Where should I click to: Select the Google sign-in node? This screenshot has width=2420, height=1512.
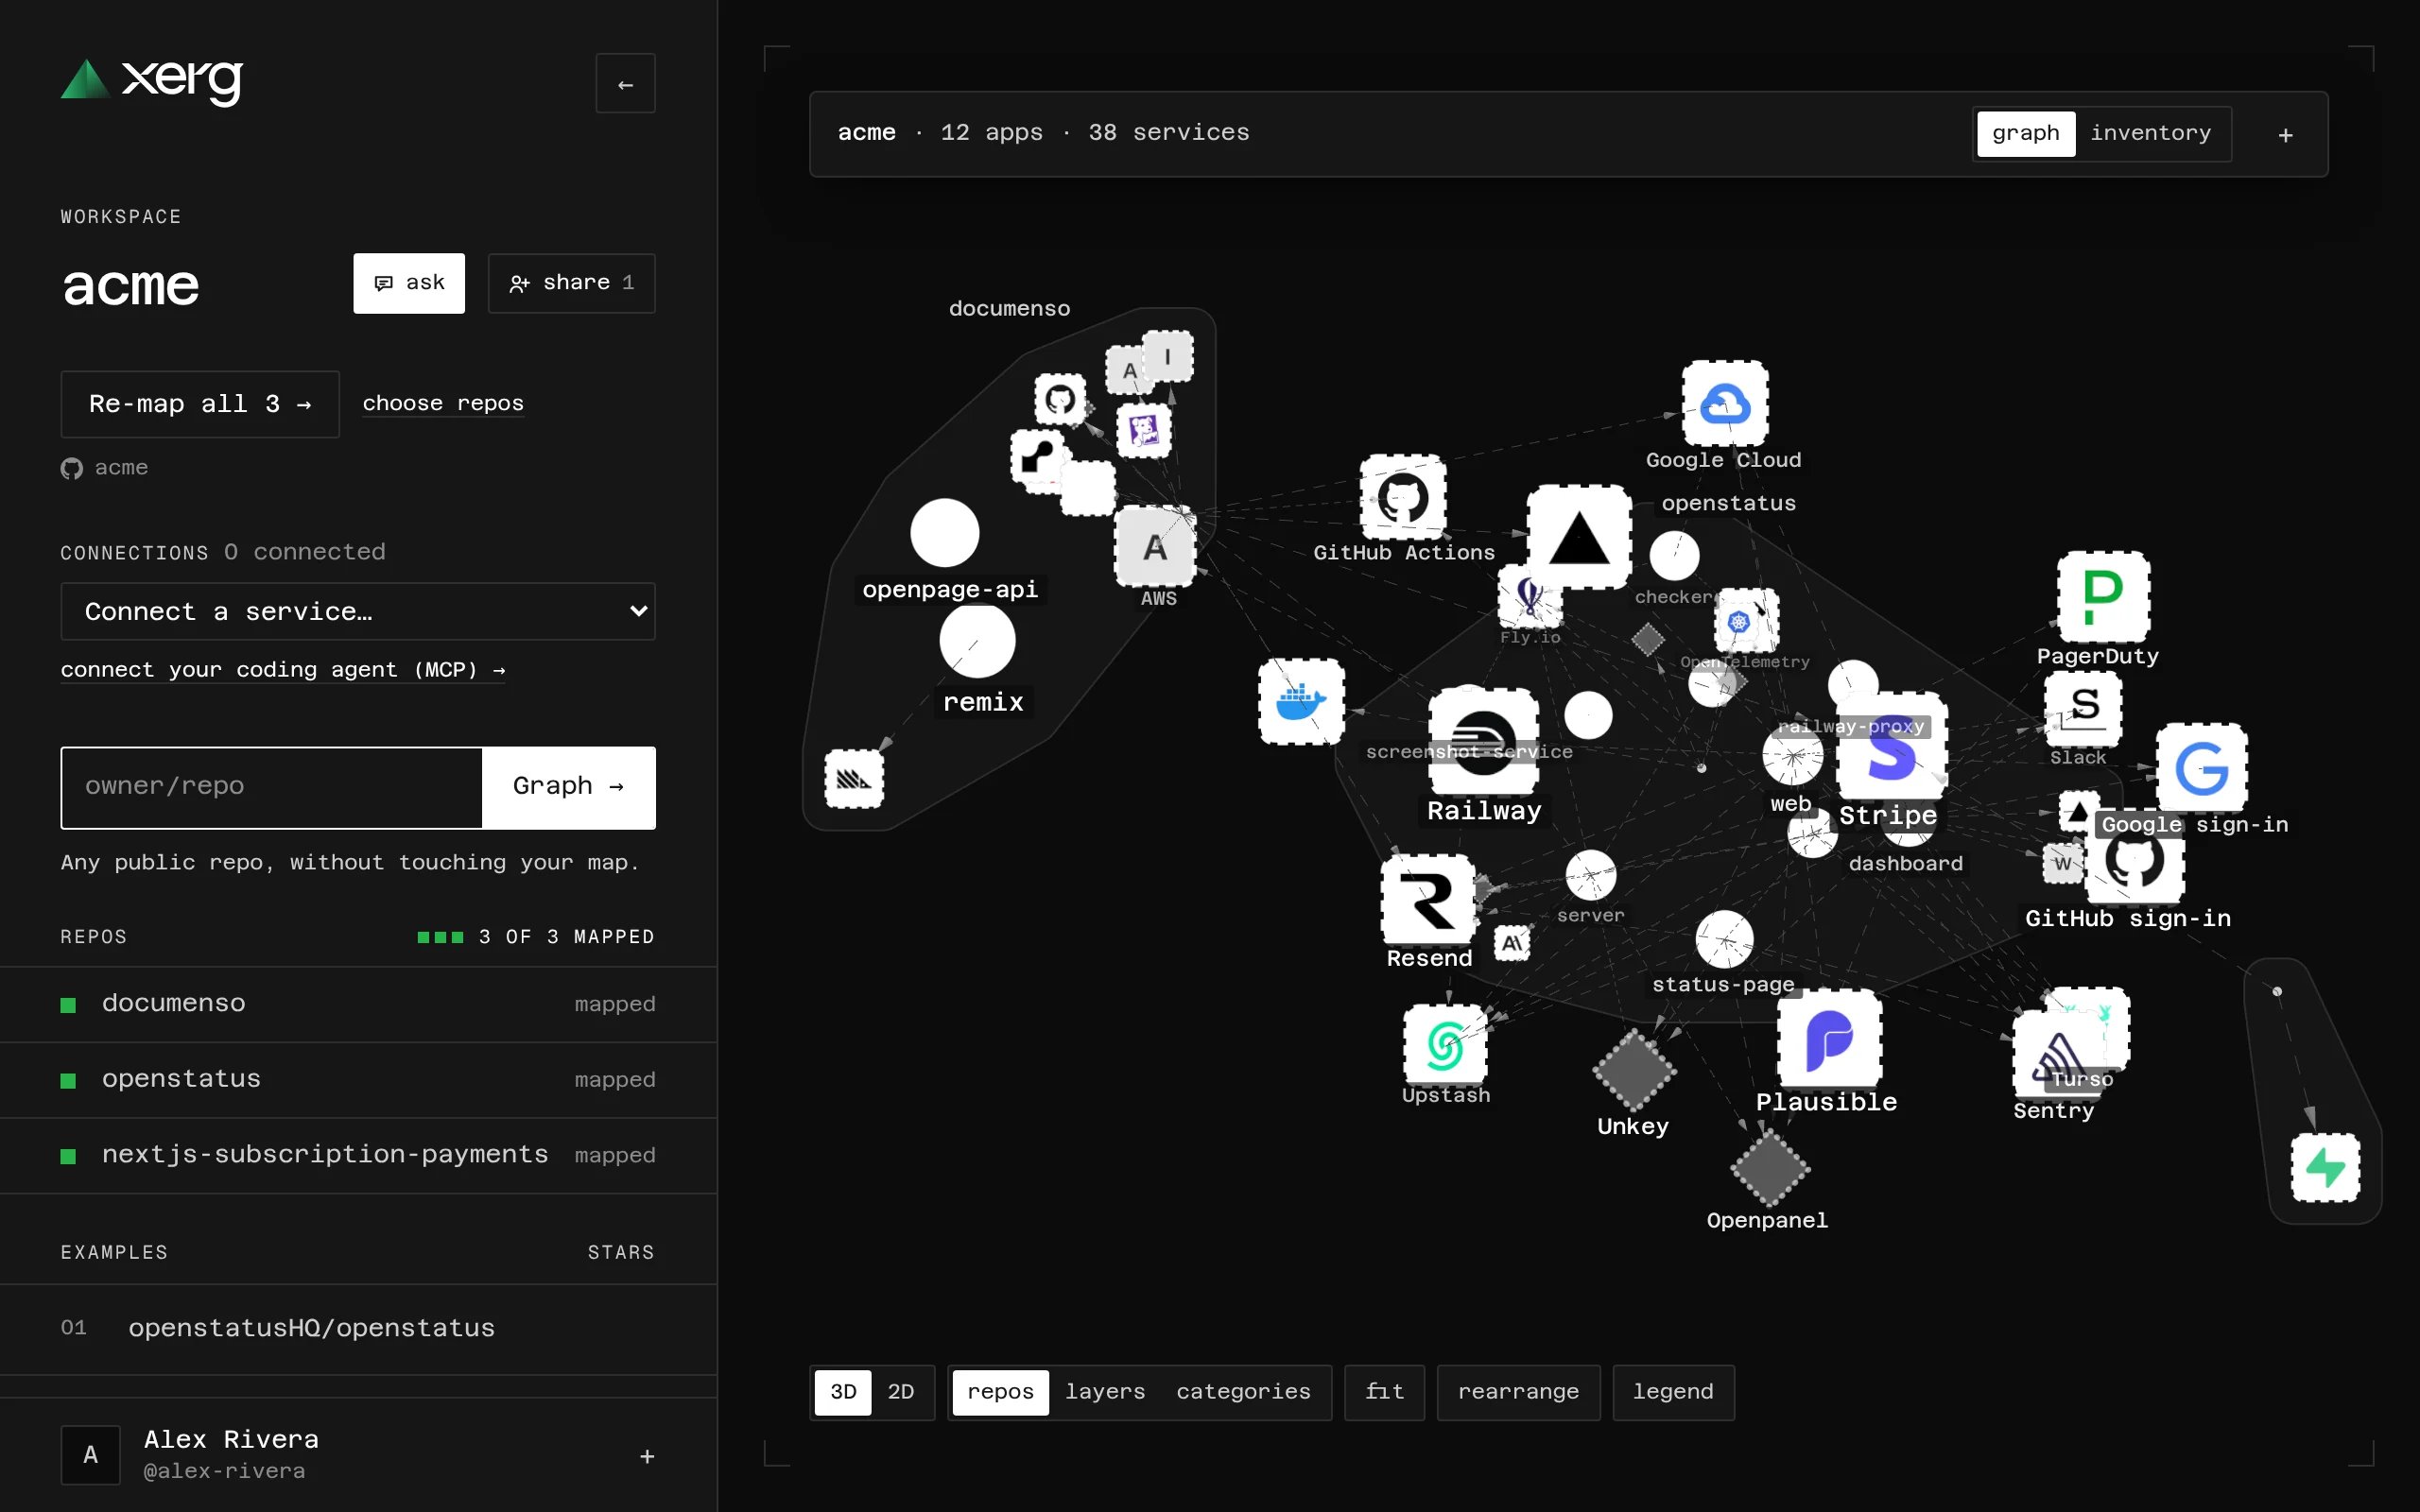coord(2201,768)
